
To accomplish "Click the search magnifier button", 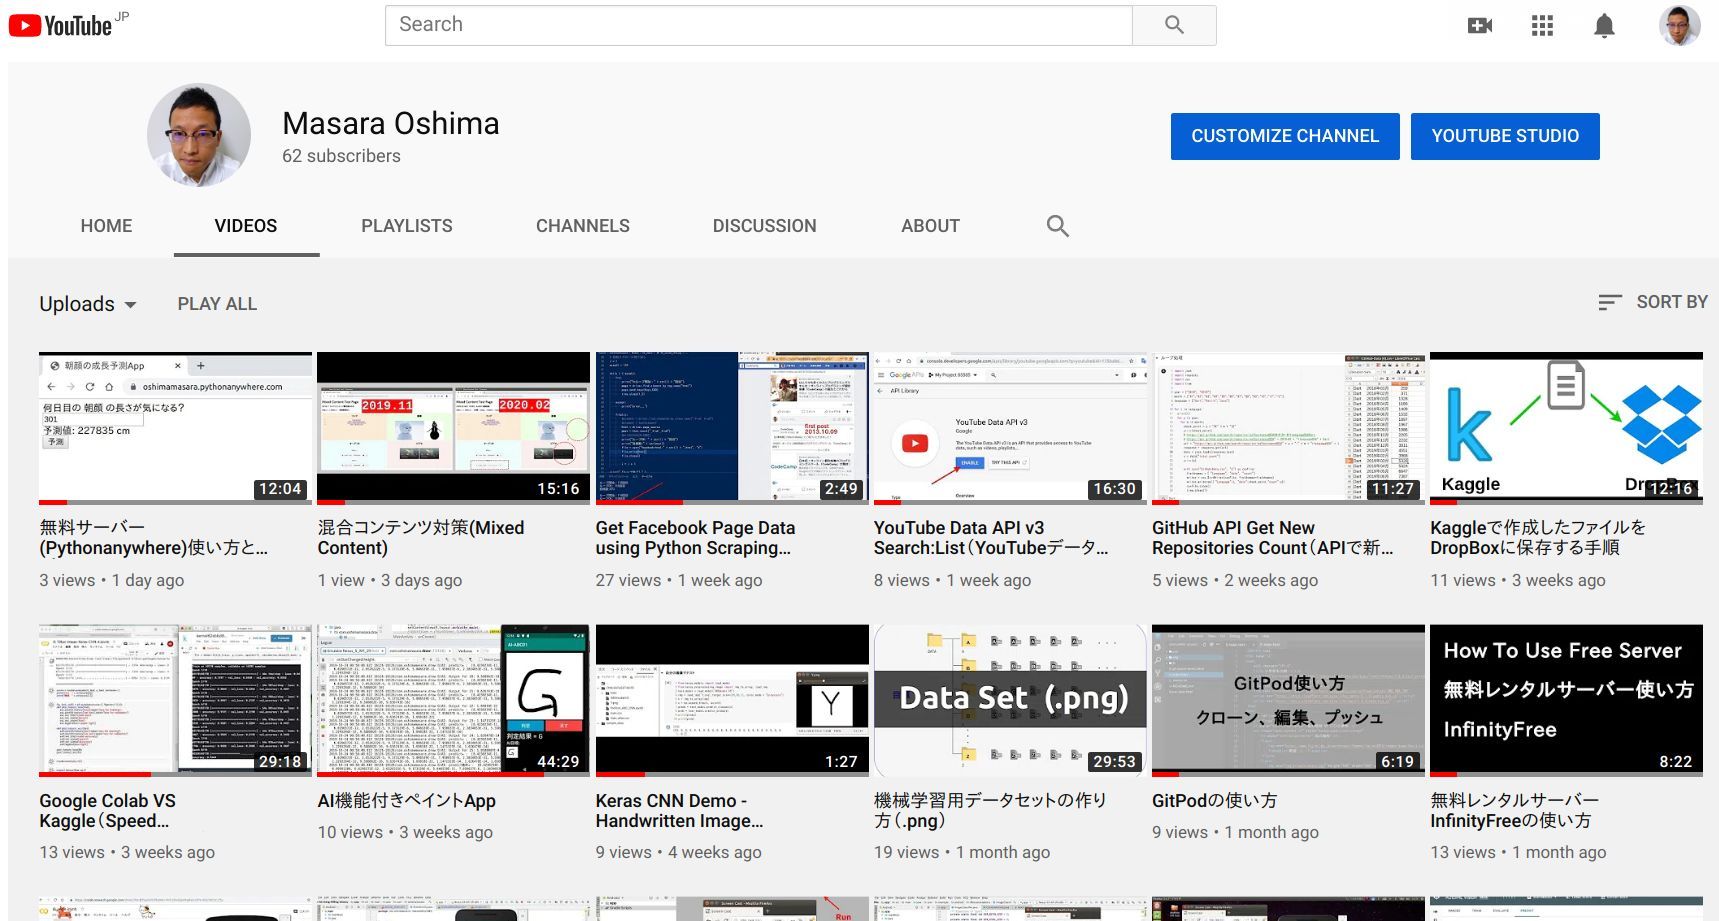I will pos(1174,24).
